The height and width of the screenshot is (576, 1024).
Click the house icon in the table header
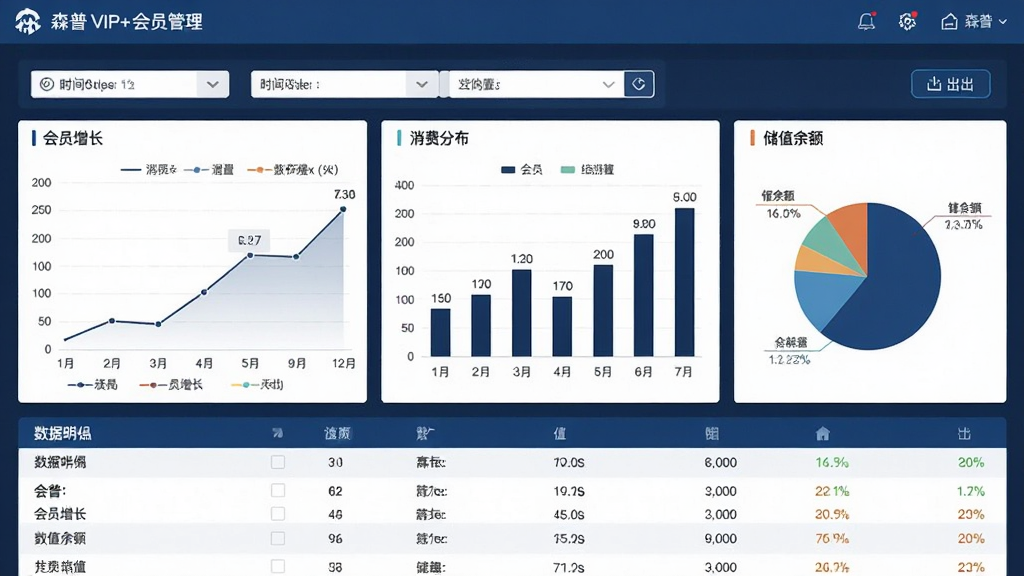(x=823, y=434)
